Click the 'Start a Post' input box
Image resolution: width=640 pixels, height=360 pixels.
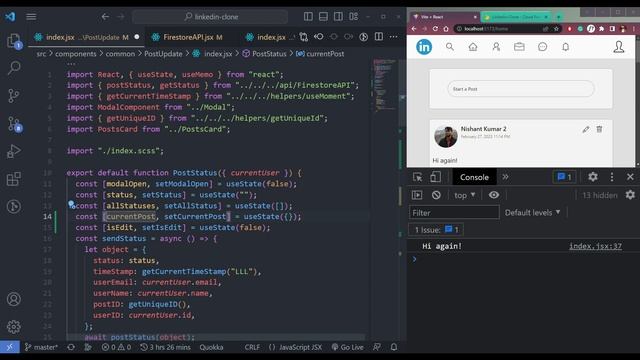point(521,89)
